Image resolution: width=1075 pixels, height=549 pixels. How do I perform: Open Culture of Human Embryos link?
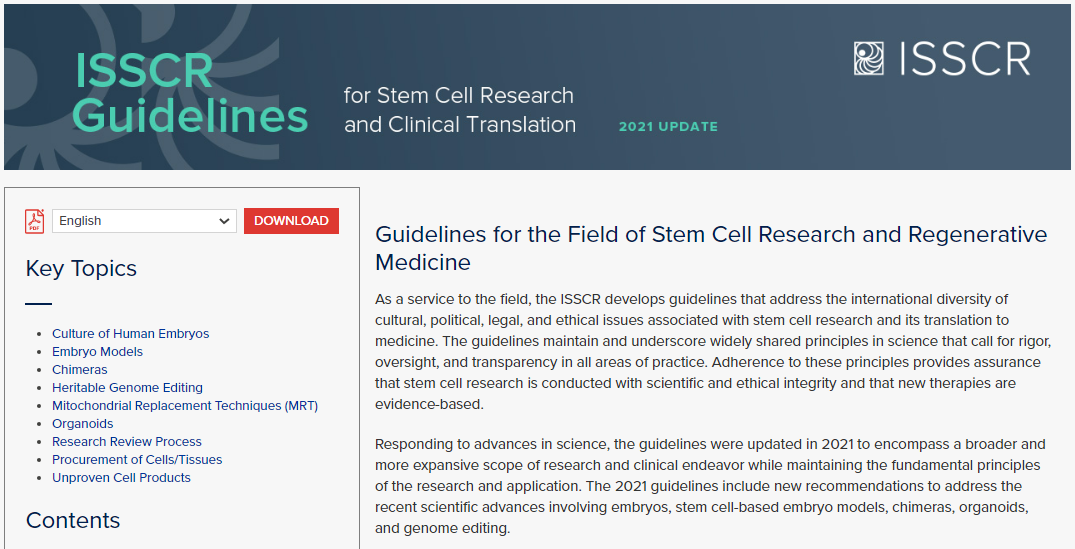pos(130,334)
